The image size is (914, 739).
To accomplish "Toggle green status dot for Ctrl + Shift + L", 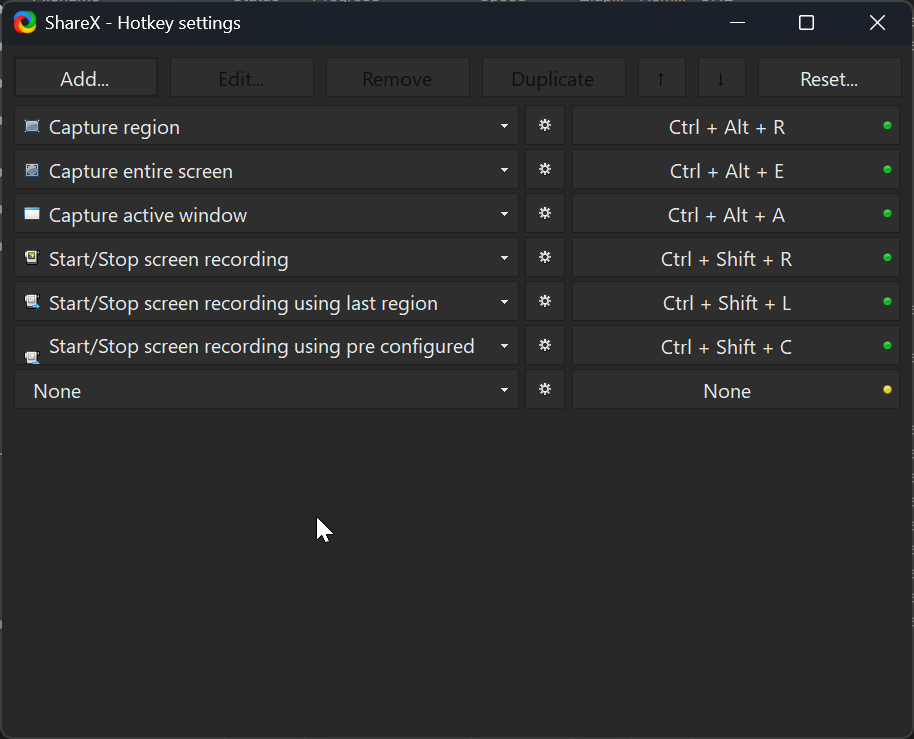I will [887, 302].
